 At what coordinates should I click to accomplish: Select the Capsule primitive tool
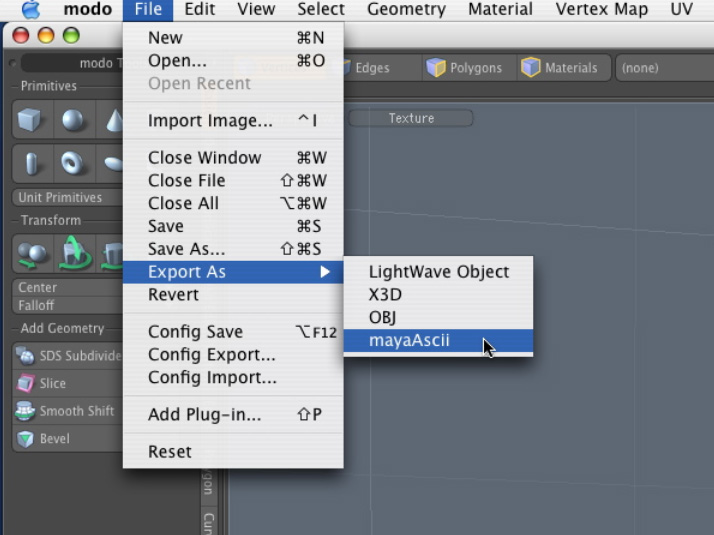(x=32, y=163)
